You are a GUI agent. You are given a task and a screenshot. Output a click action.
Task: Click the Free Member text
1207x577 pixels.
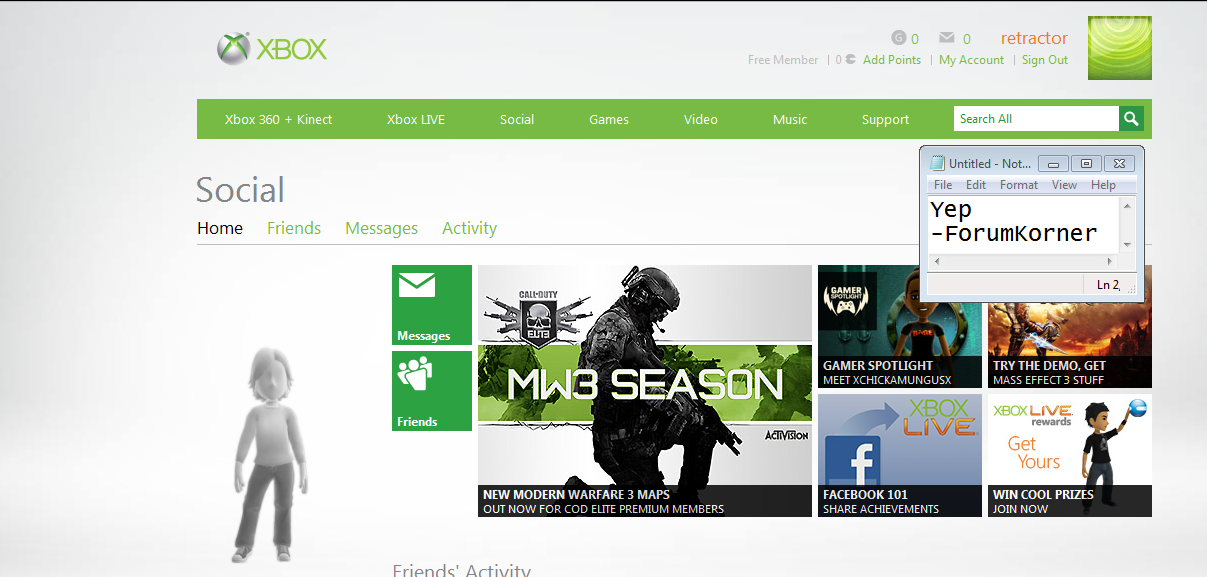783,60
